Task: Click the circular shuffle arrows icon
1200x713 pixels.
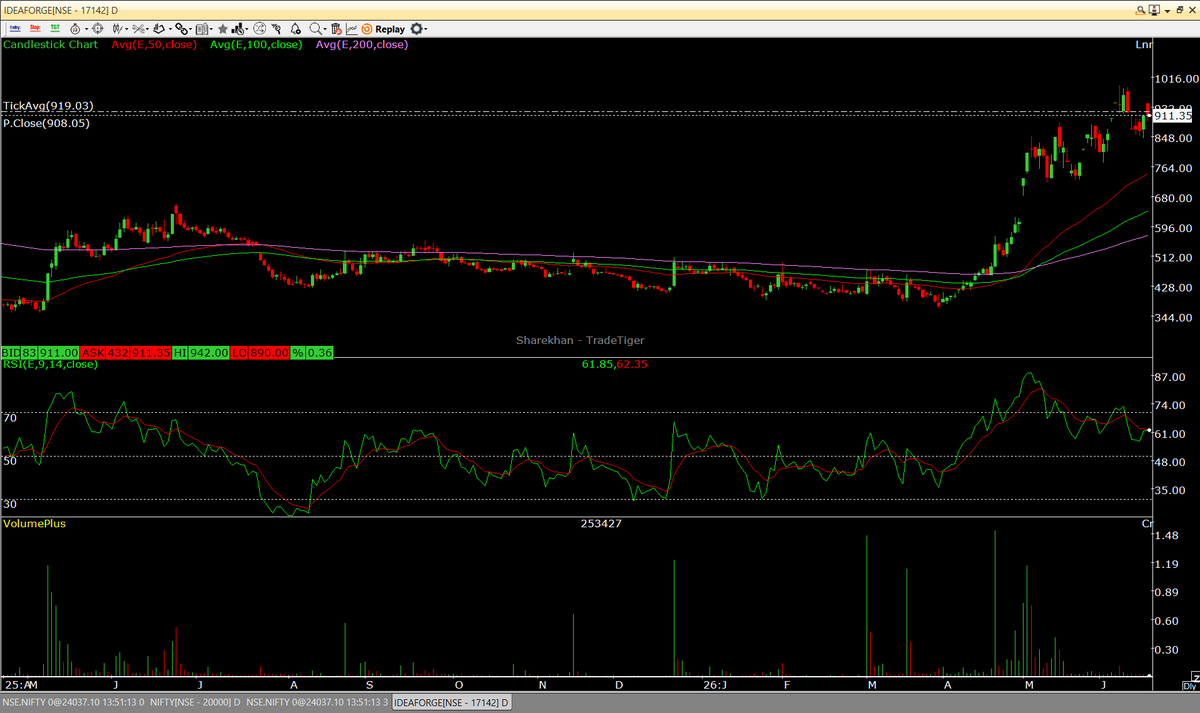Action: coord(260,29)
